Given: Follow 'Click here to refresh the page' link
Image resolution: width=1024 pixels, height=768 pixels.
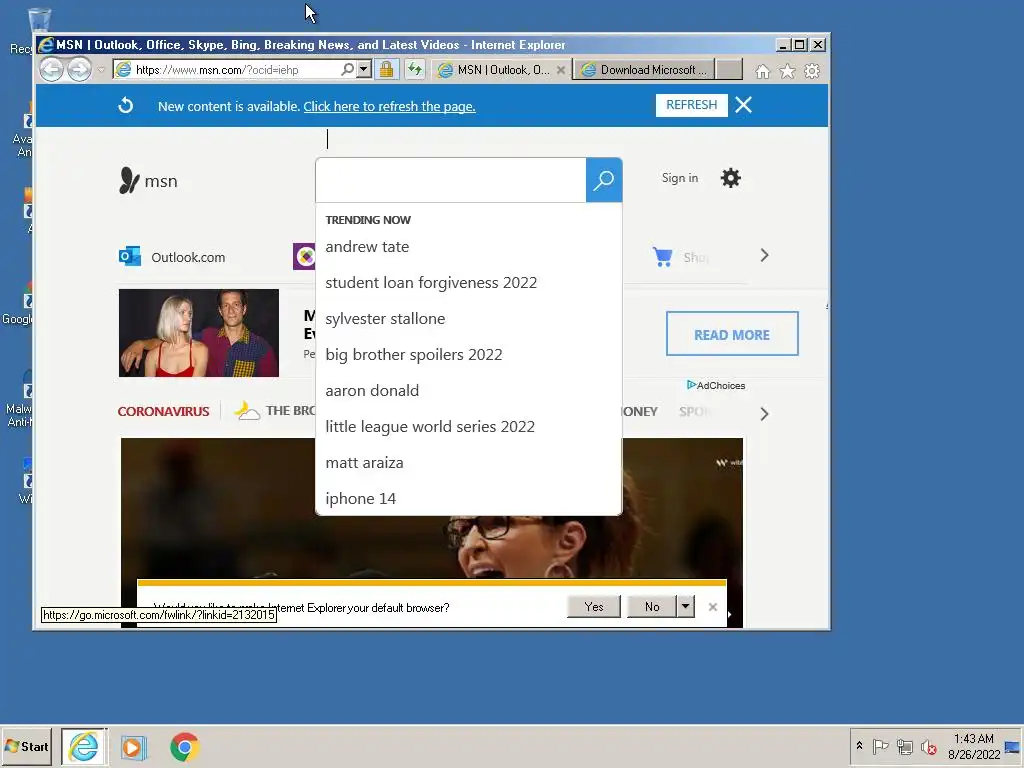Looking at the screenshot, I should 389,106.
